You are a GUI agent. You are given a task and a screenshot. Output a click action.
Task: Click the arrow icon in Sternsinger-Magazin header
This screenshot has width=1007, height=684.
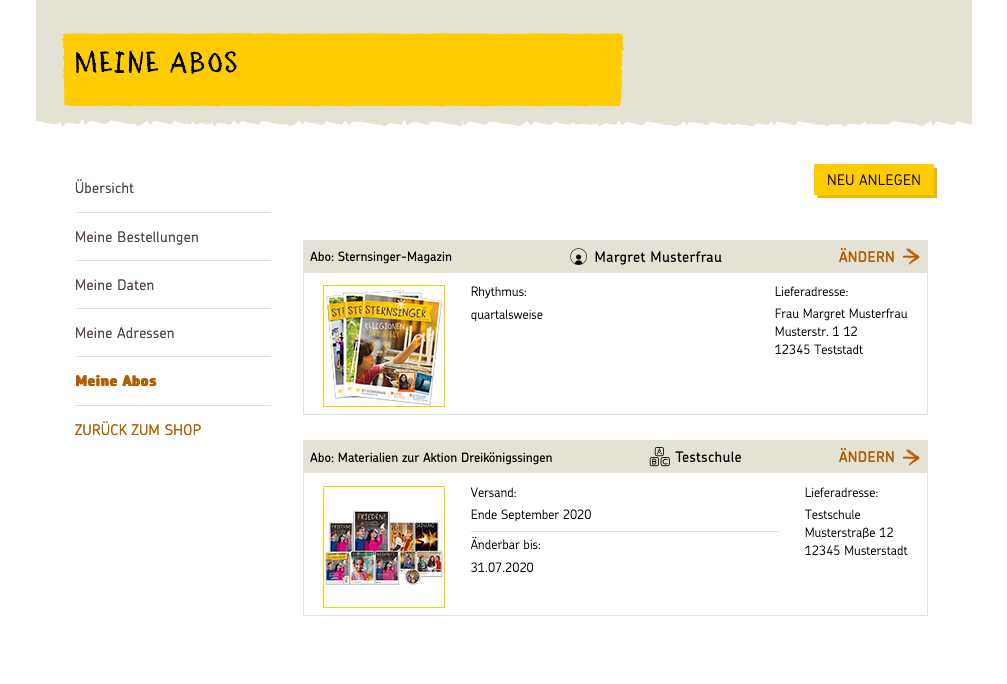911,257
